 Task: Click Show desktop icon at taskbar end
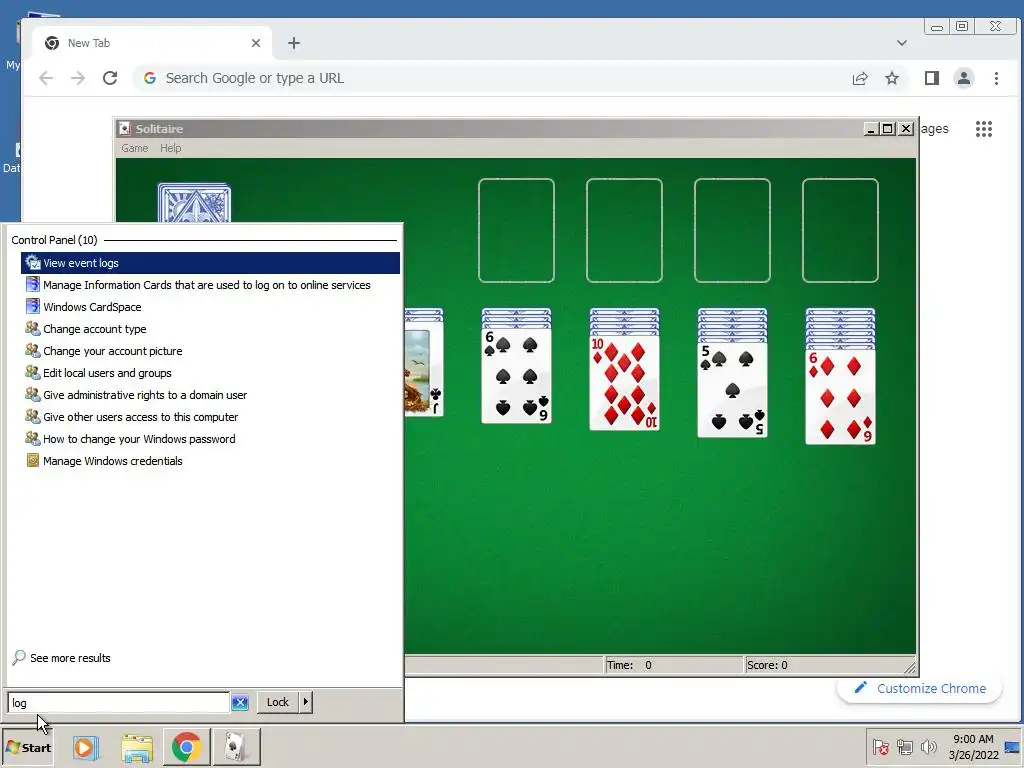(1013, 747)
